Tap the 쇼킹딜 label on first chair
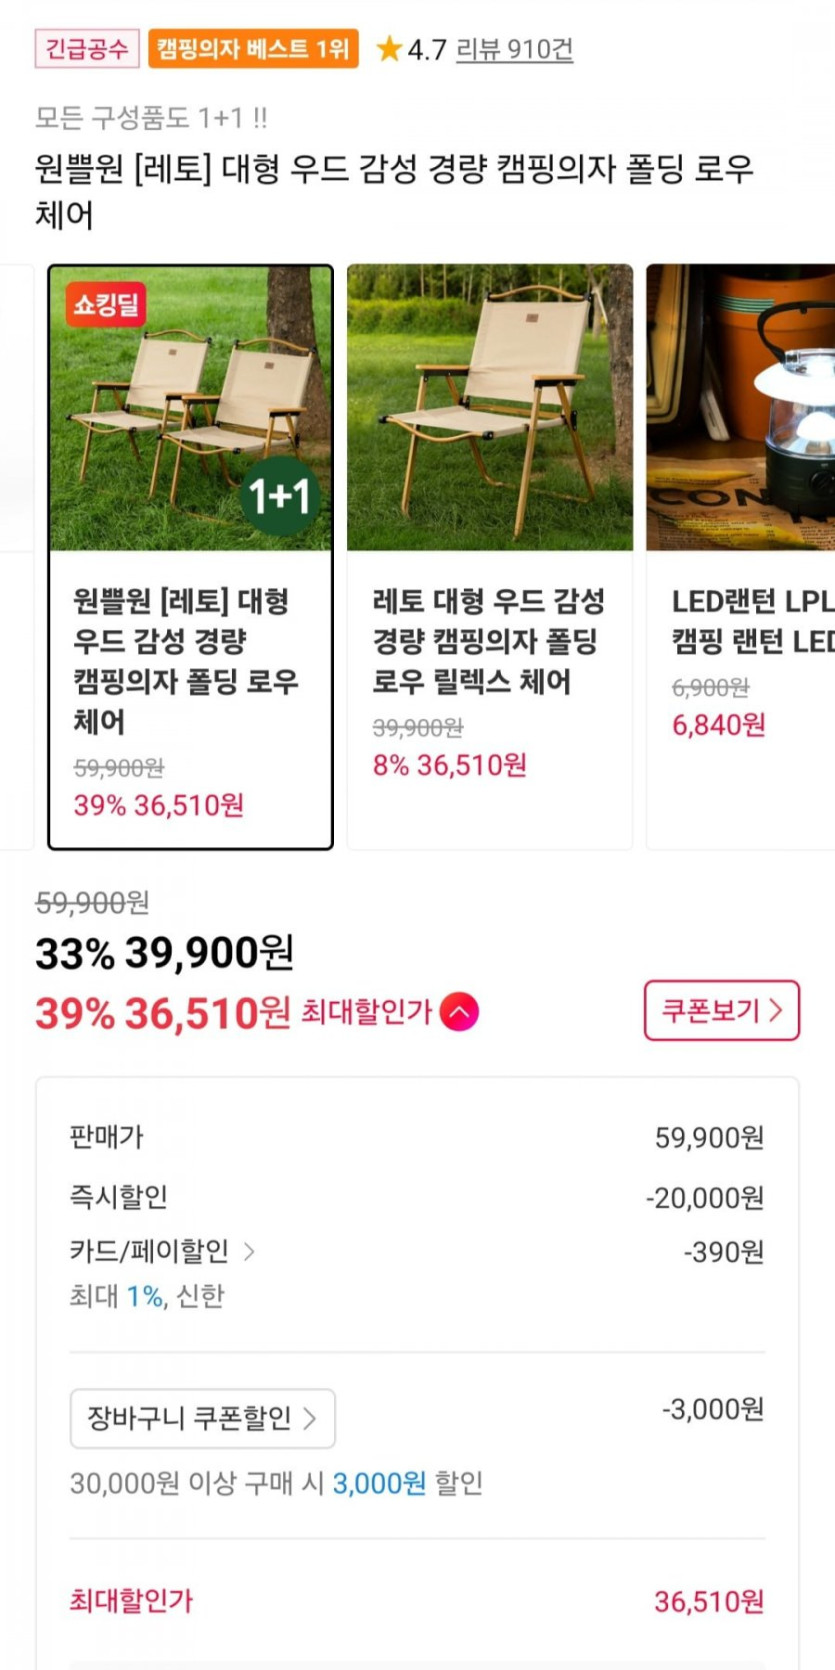 coord(106,304)
